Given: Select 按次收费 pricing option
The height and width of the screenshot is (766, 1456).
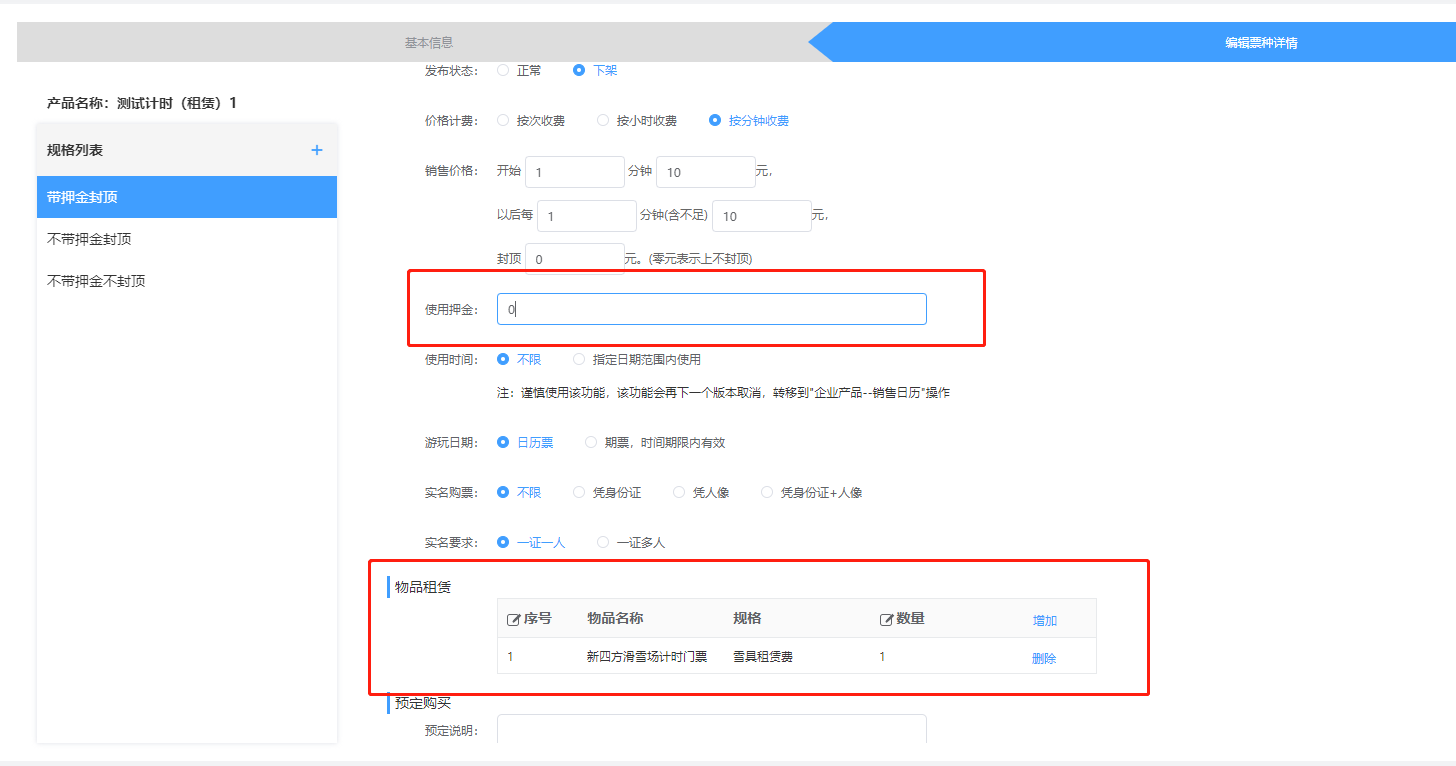Looking at the screenshot, I should tap(503, 121).
